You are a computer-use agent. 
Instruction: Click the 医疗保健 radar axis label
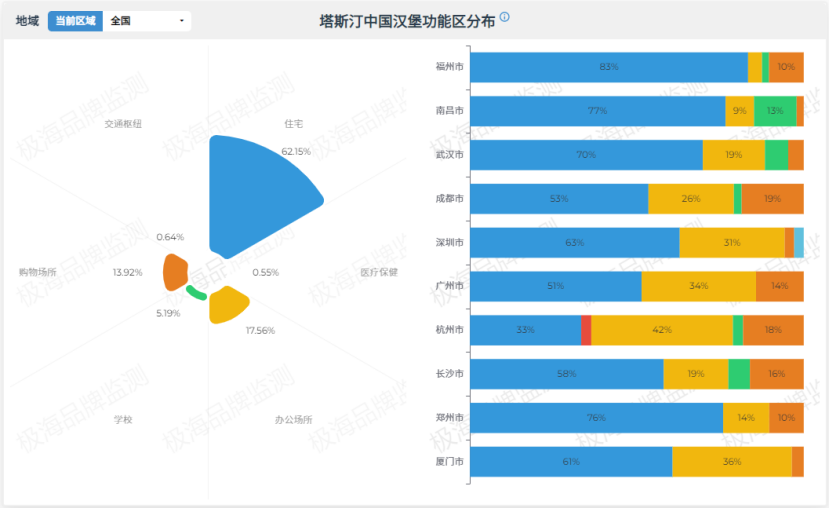point(379,273)
